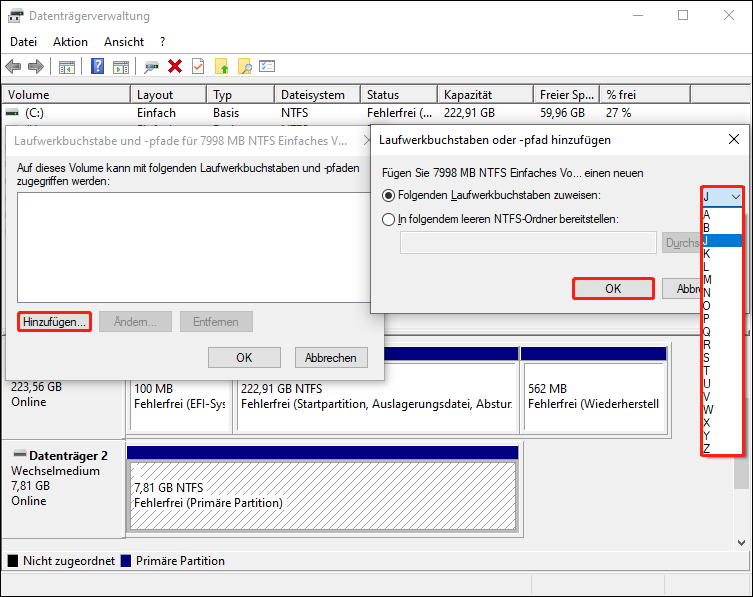
Task: Click the '59,96 GB' free space cell
Action: tap(562, 113)
